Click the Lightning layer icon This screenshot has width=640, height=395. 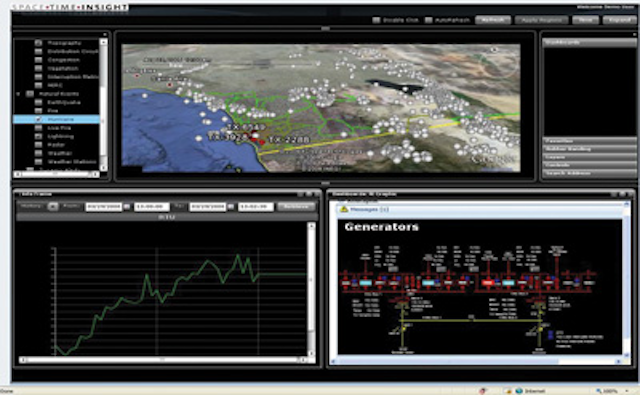(x=38, y=136)
